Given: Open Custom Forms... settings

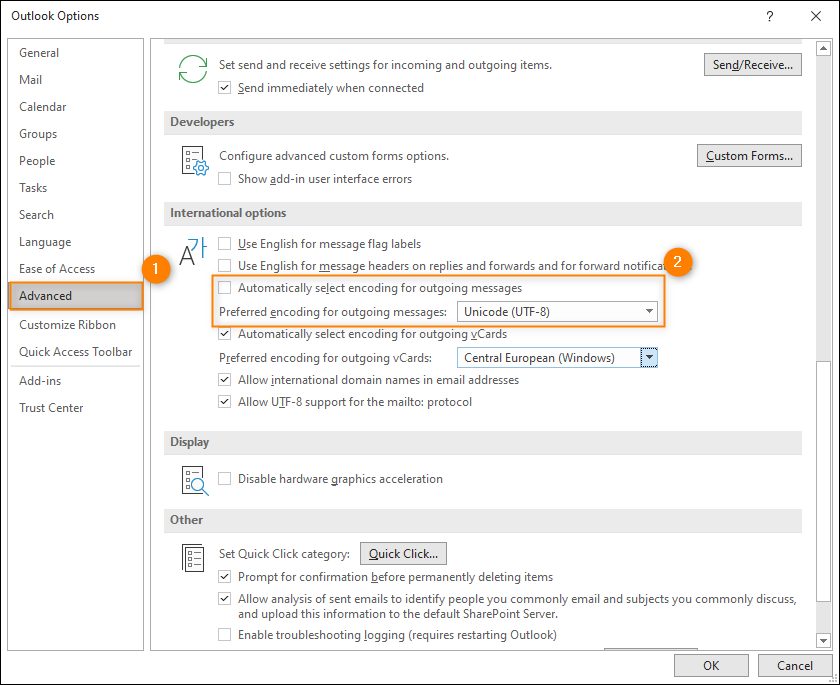Looking at the screenshot, I should [749, 156].
